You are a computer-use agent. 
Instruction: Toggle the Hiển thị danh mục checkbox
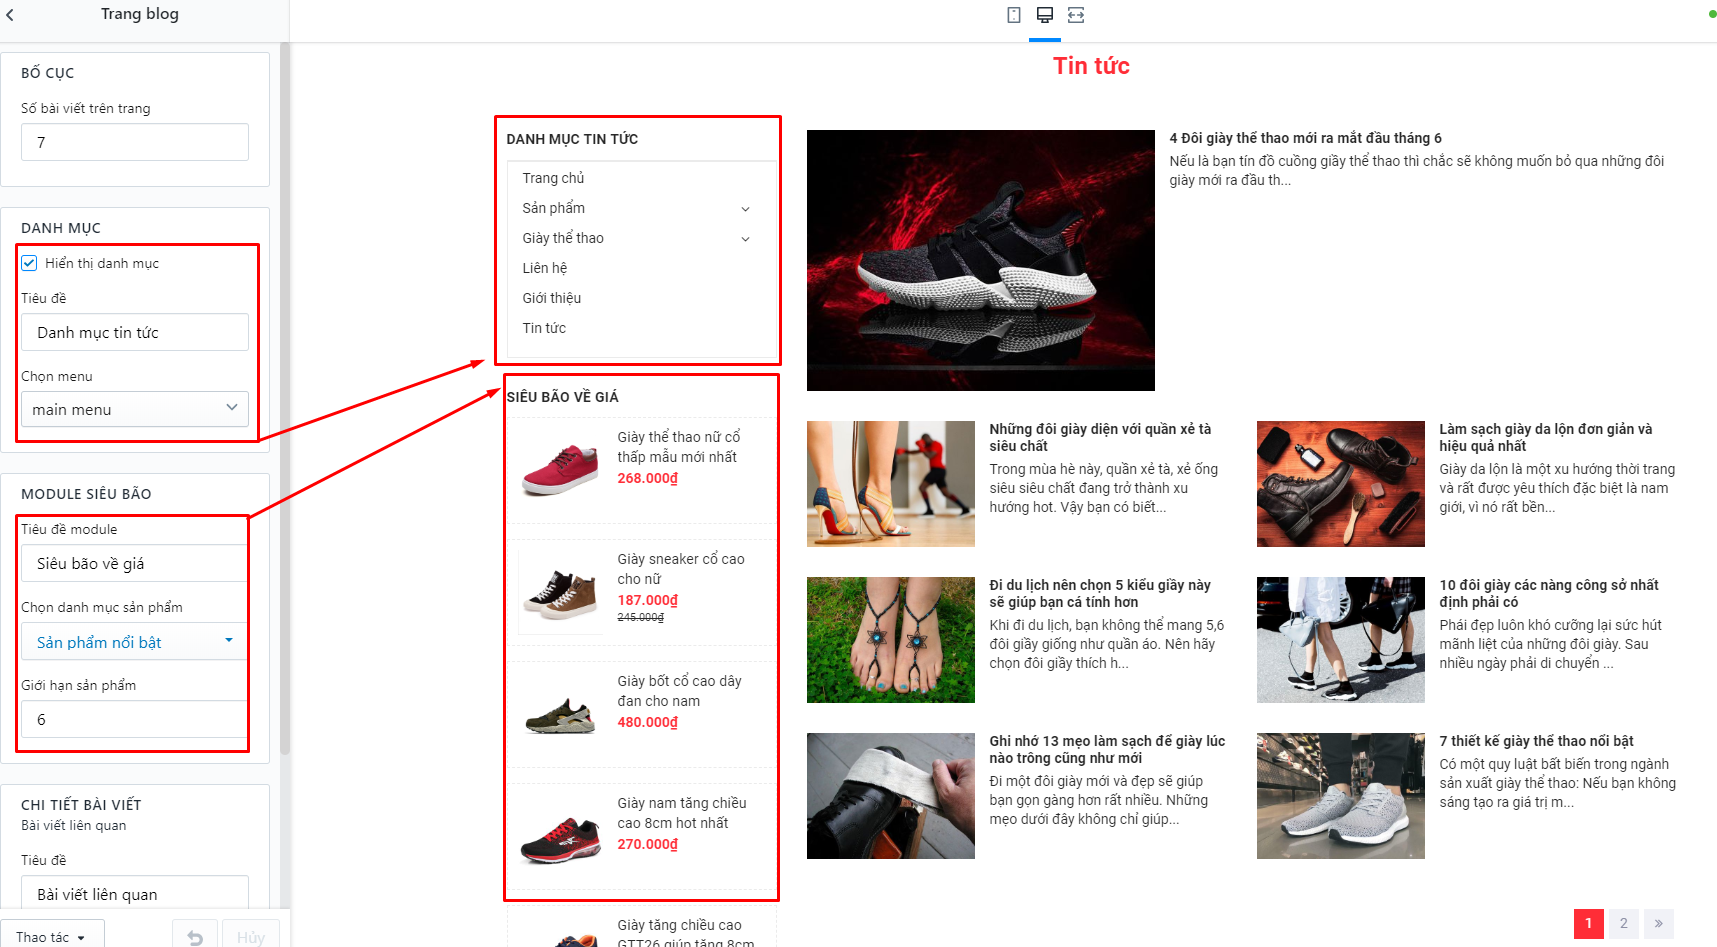30,263
